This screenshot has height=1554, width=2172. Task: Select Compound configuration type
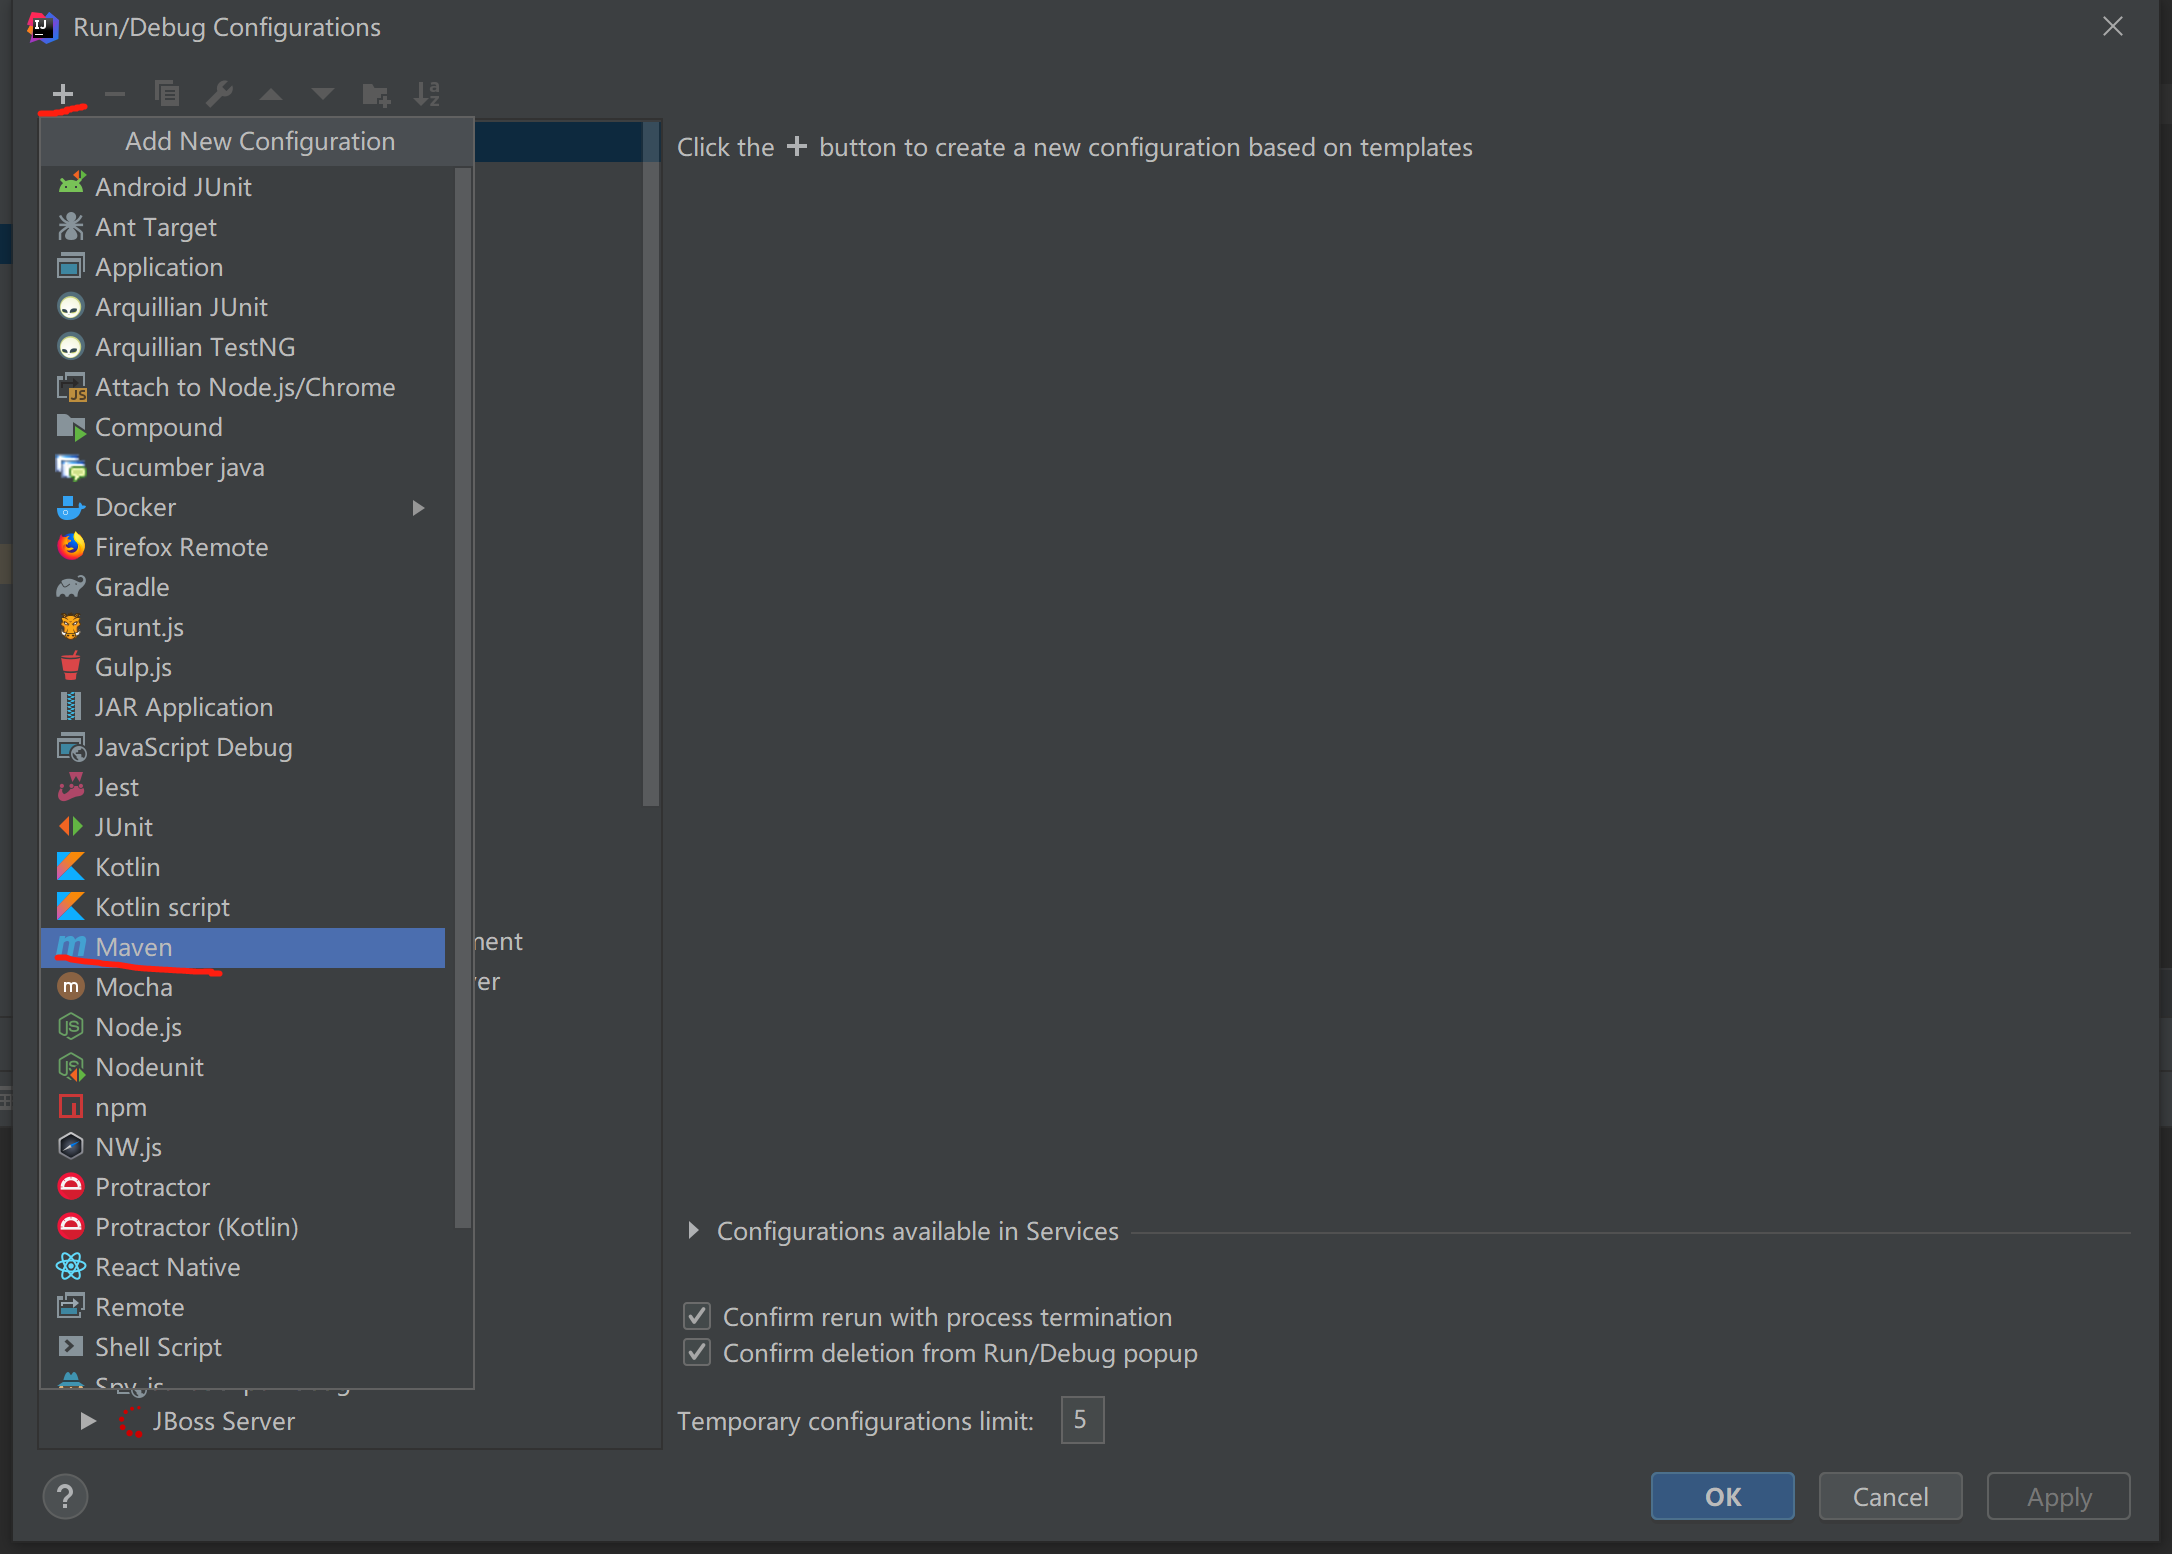click(243, 427)
